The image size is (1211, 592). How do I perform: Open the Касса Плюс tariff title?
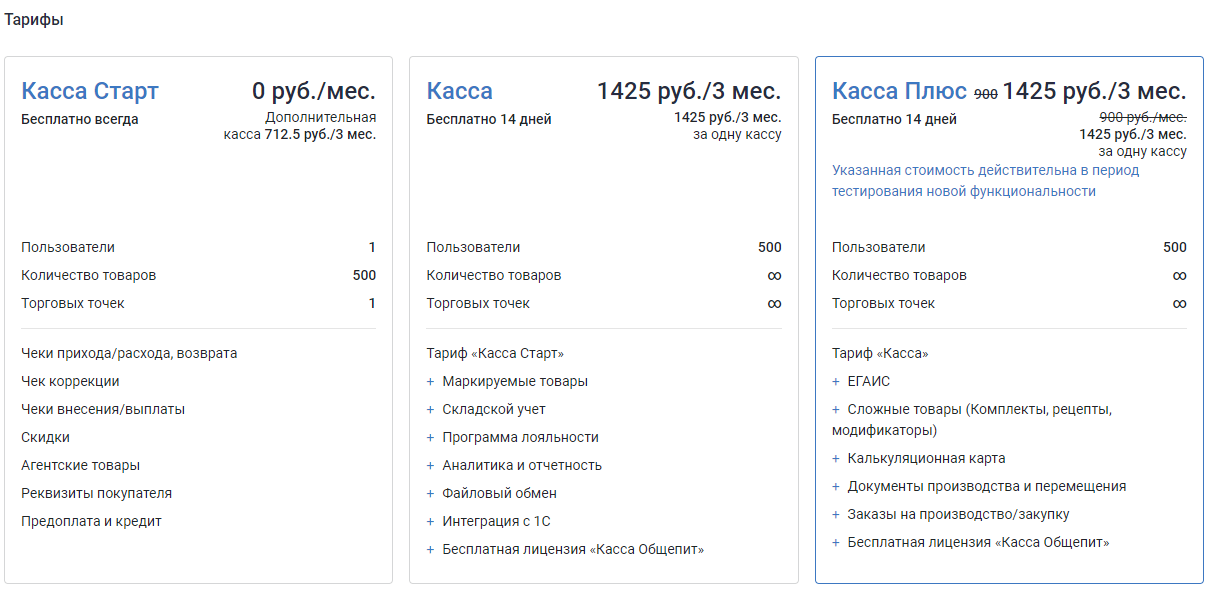[x=900, y=91]
